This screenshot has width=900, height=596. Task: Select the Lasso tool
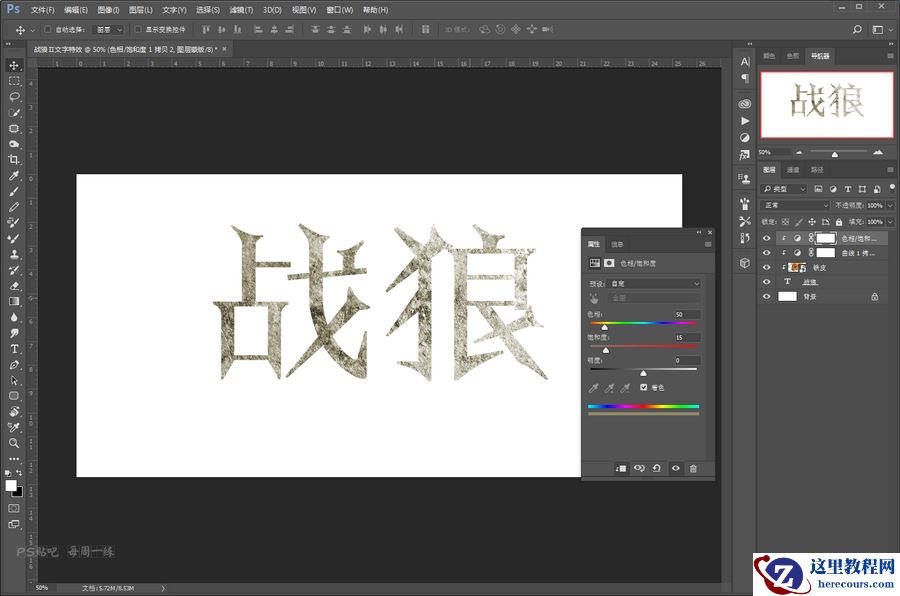13,96
